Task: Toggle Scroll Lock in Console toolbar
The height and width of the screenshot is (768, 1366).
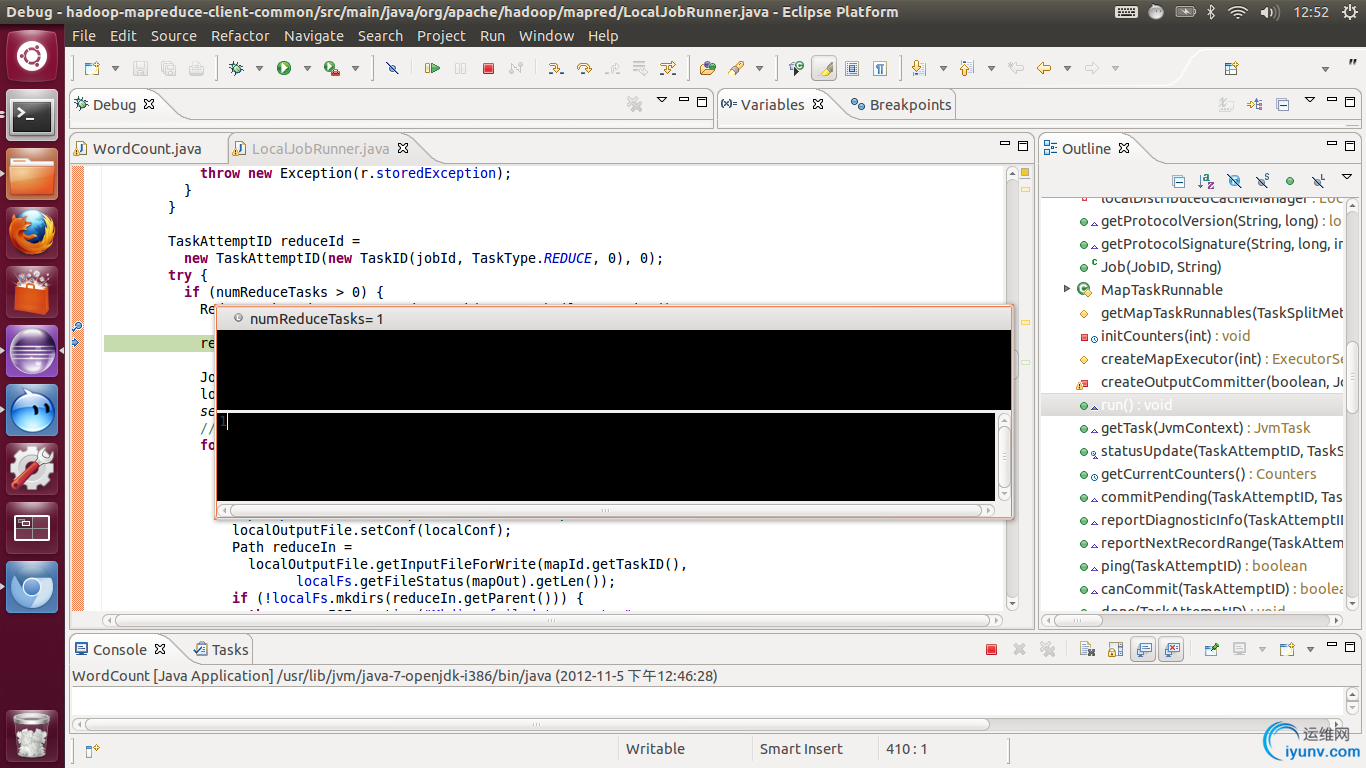Action: pyautogui.click(x=1115, y=649)
